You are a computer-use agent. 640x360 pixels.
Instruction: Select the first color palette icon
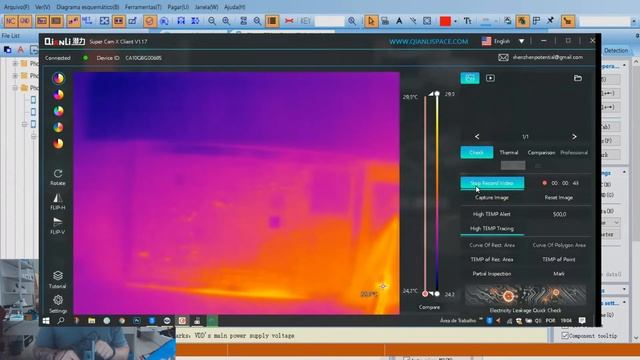click(x=58, y=78)
